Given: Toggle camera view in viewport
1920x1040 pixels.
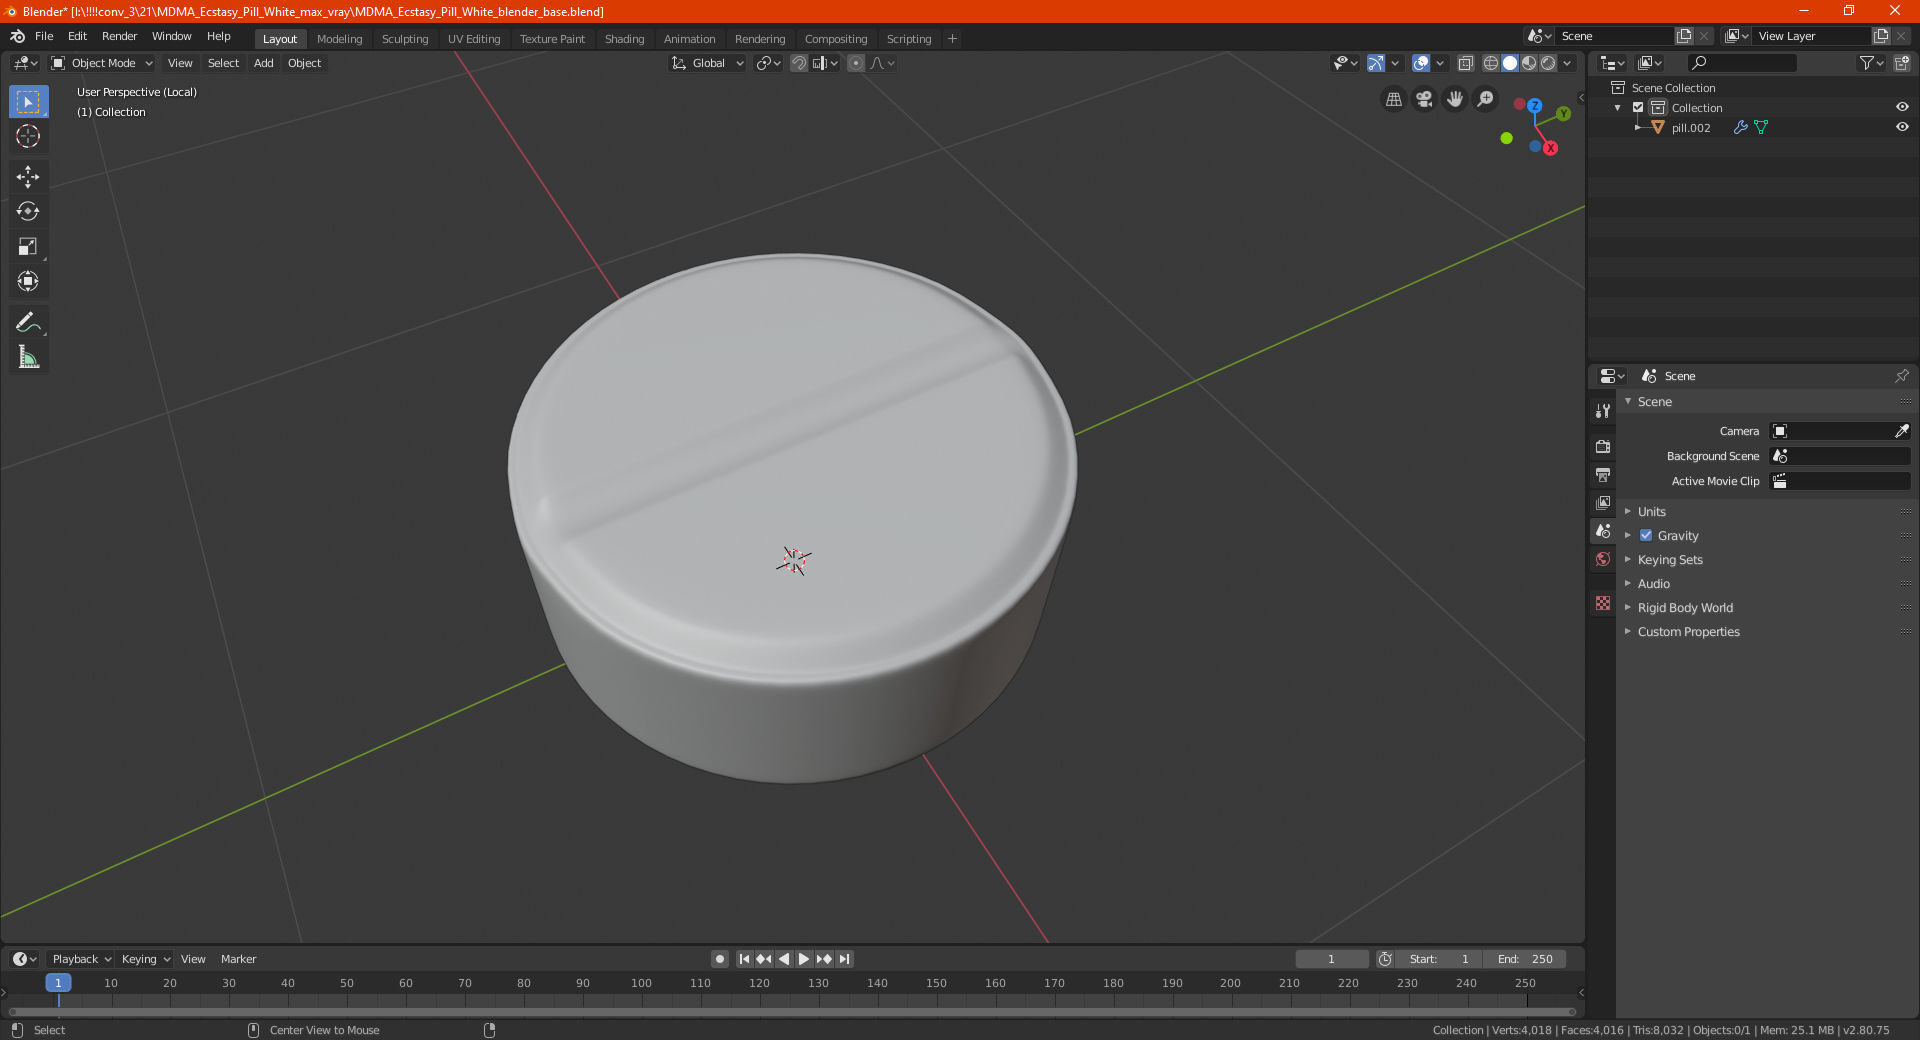Looking at the screenshot, I should point(1424,99).
